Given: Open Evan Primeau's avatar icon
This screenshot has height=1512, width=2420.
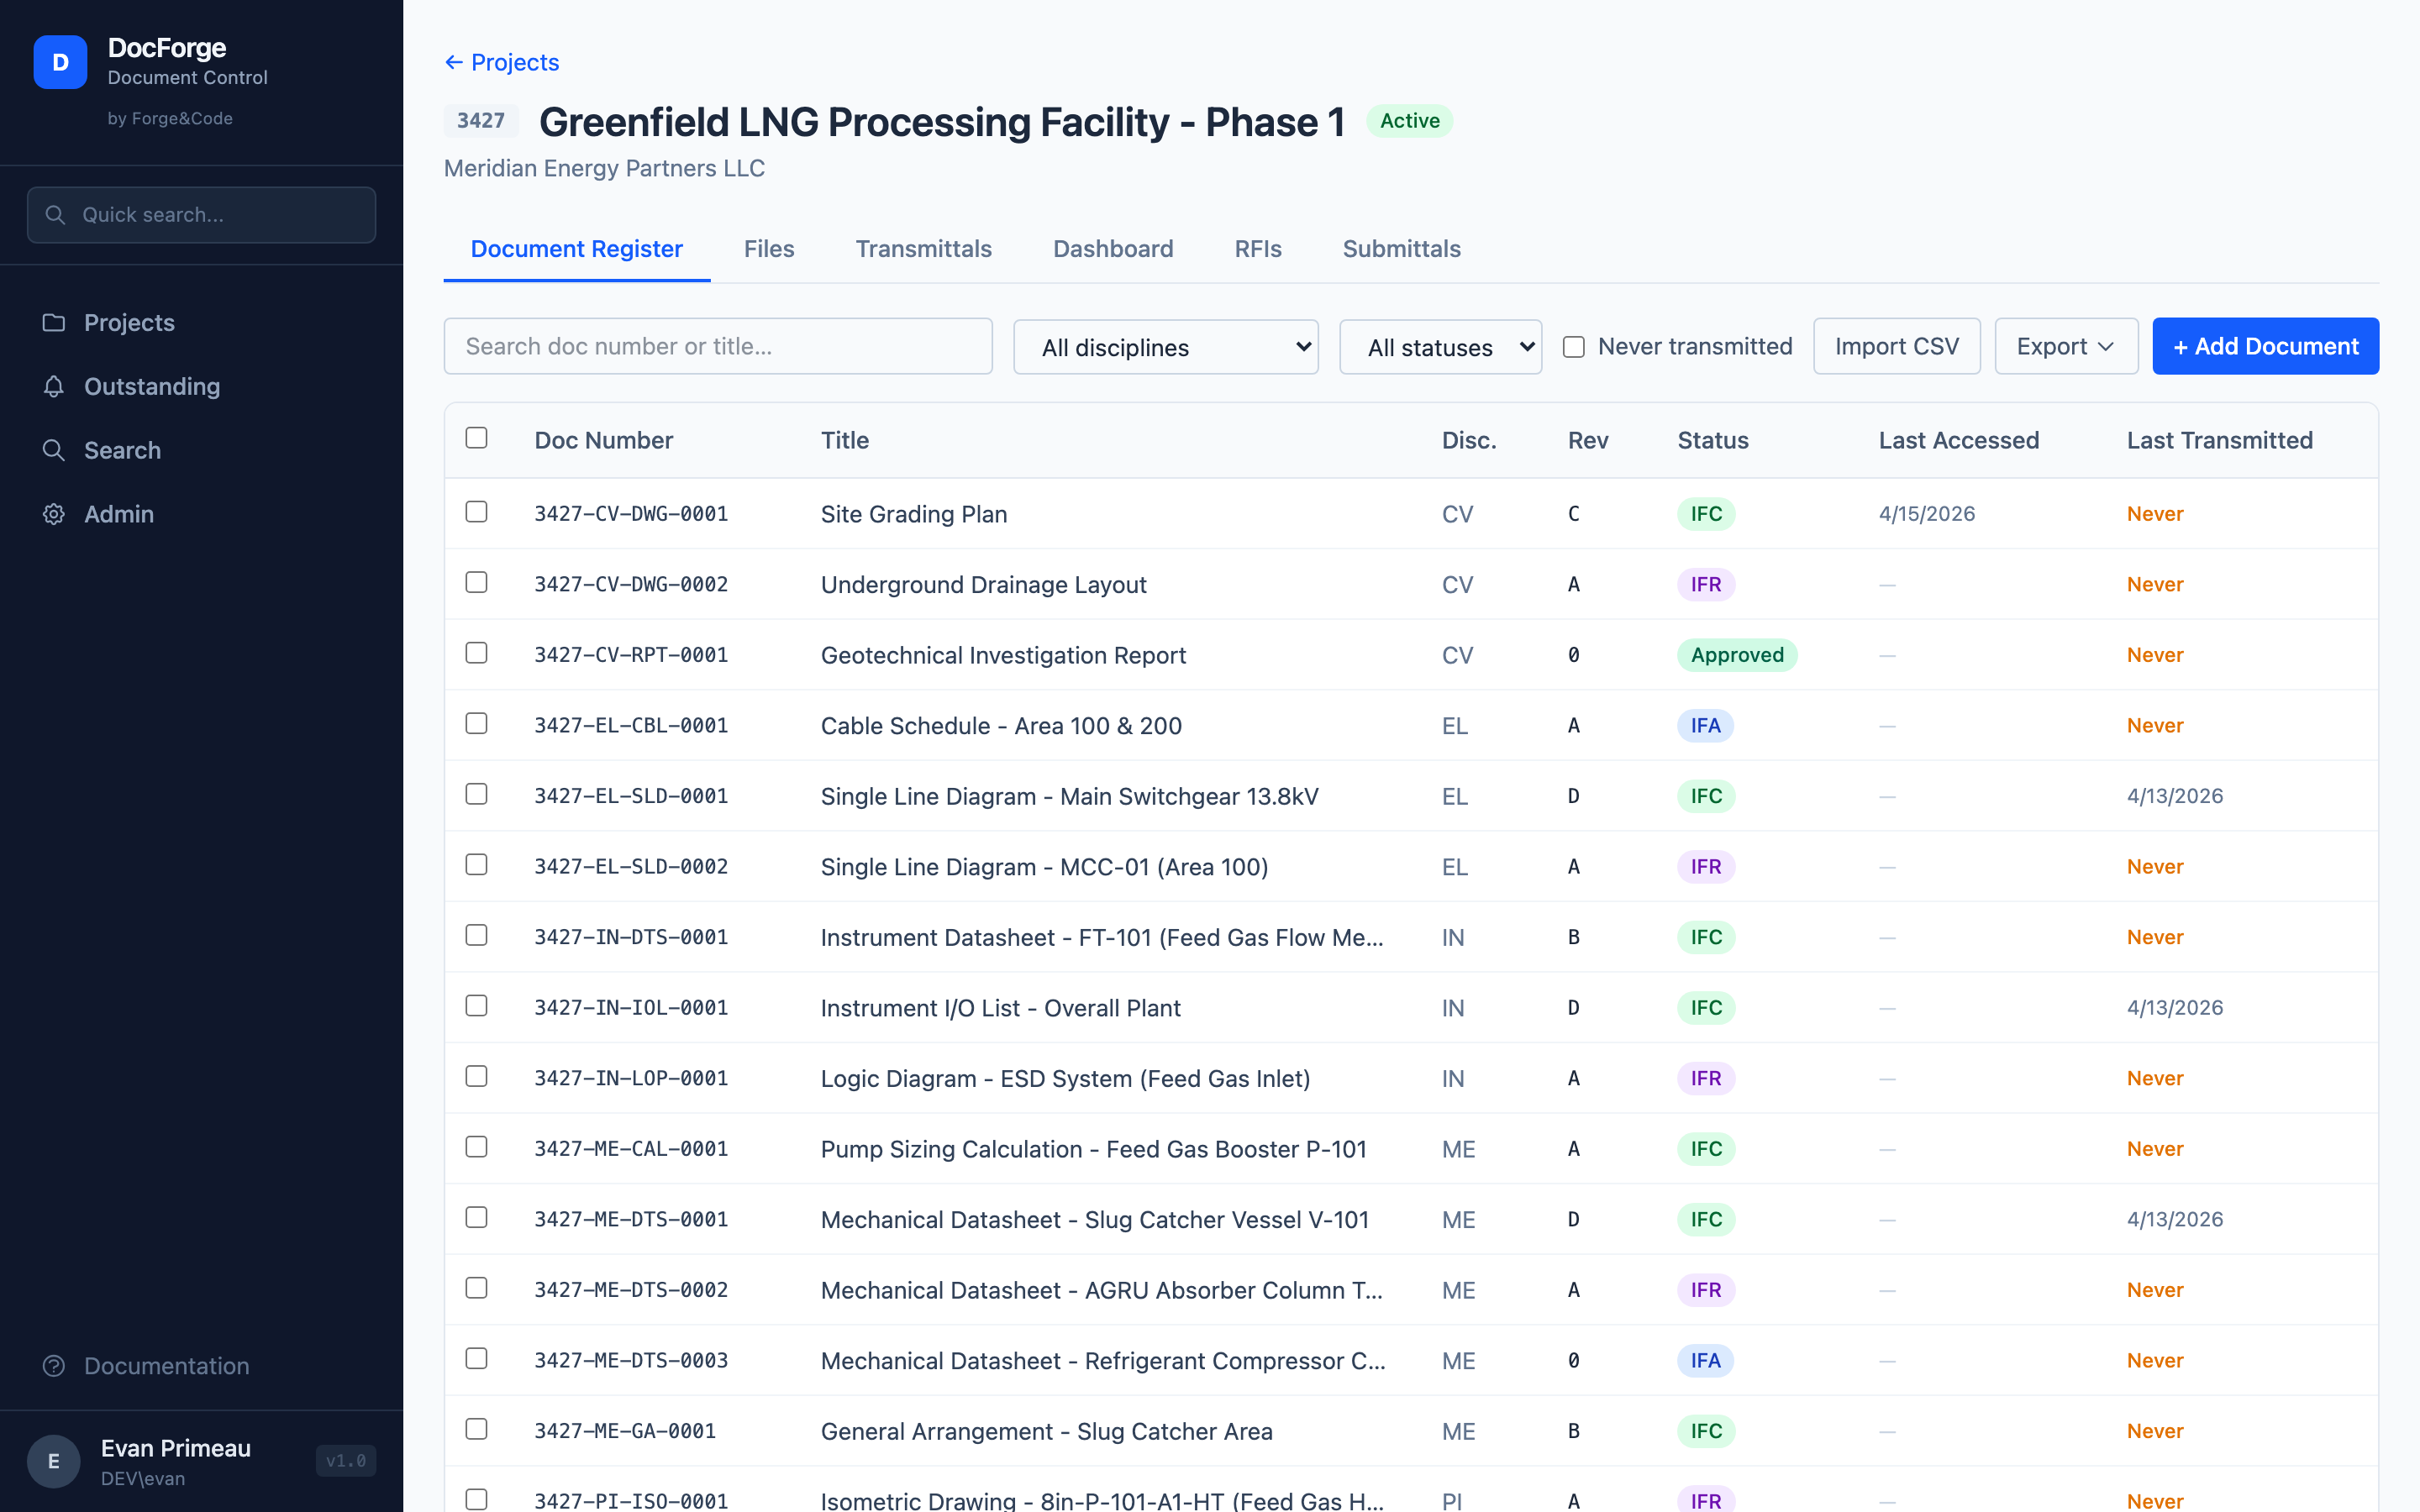Looking at the screenshot, I should pyautogui.click(x=53, y=1460).
